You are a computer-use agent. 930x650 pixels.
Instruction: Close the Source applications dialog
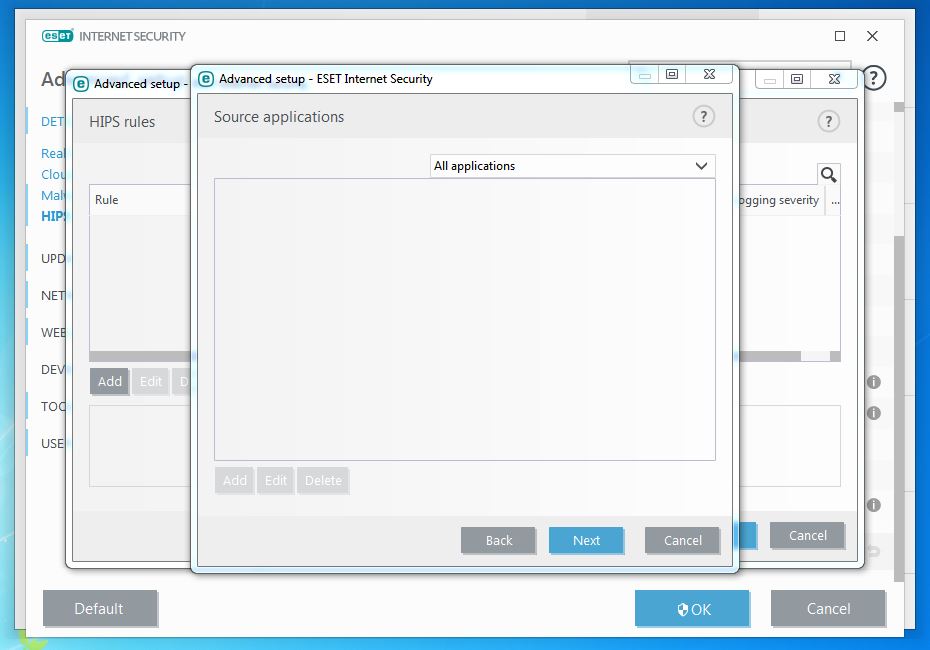tap(709, 74)
